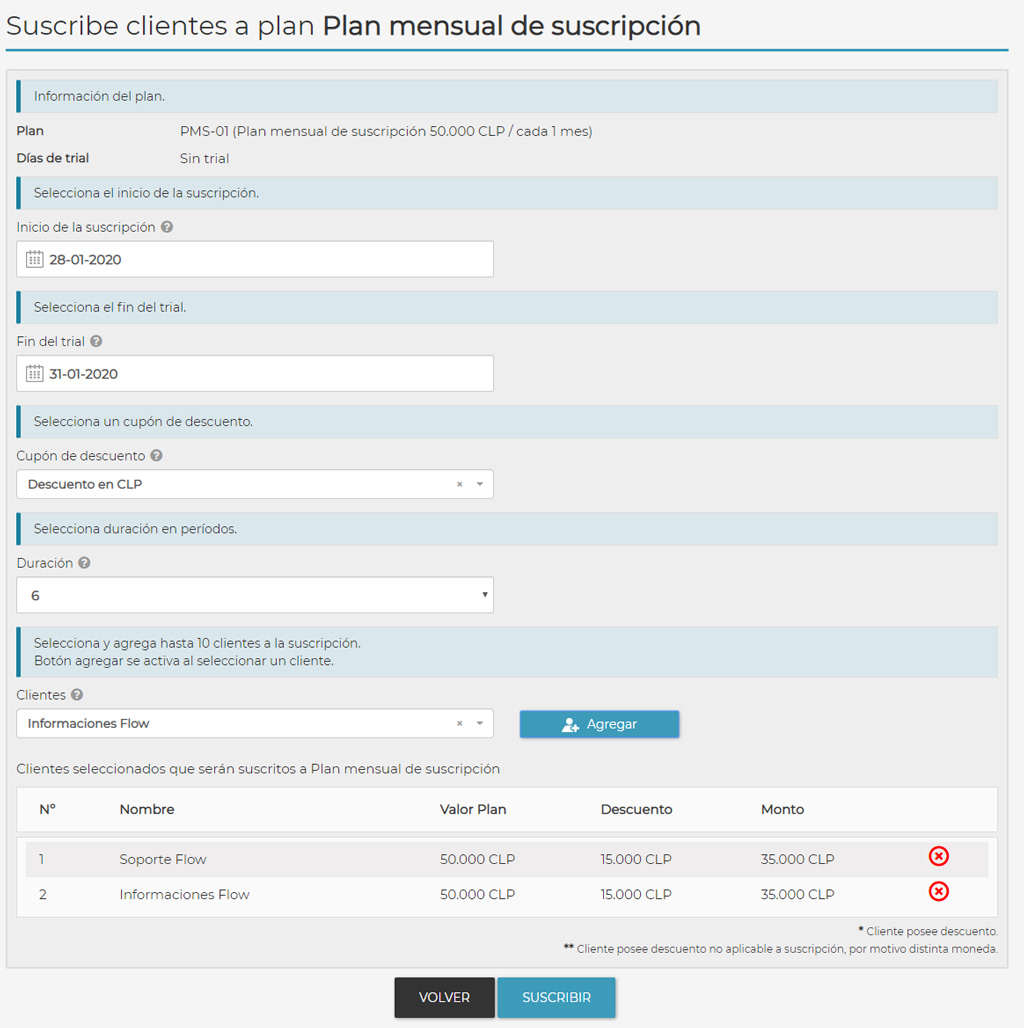
Task: Expand the Cupón de descuento dropdown arrow
Action: (480, 484)
